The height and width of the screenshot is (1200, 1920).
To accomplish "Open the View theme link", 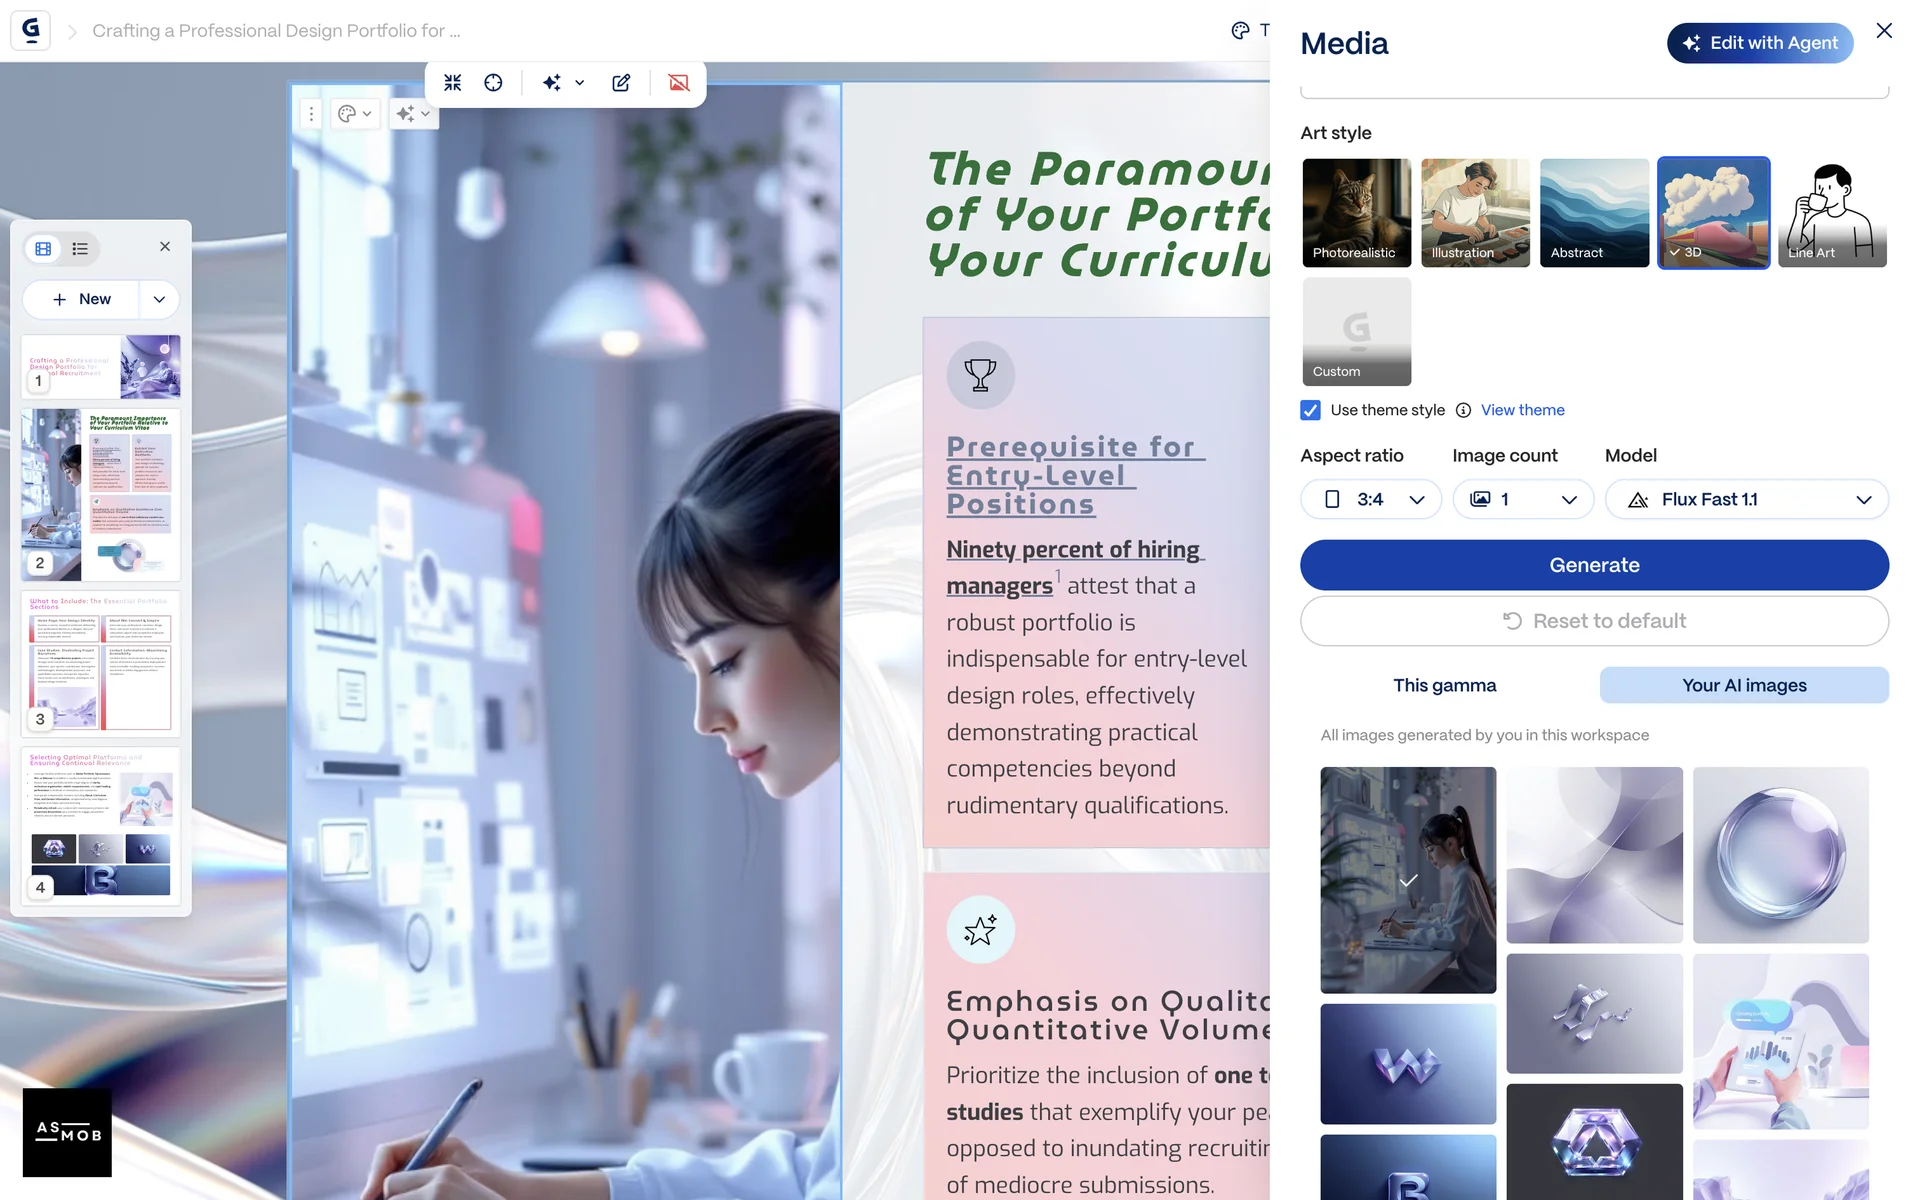I will 1522,410.
